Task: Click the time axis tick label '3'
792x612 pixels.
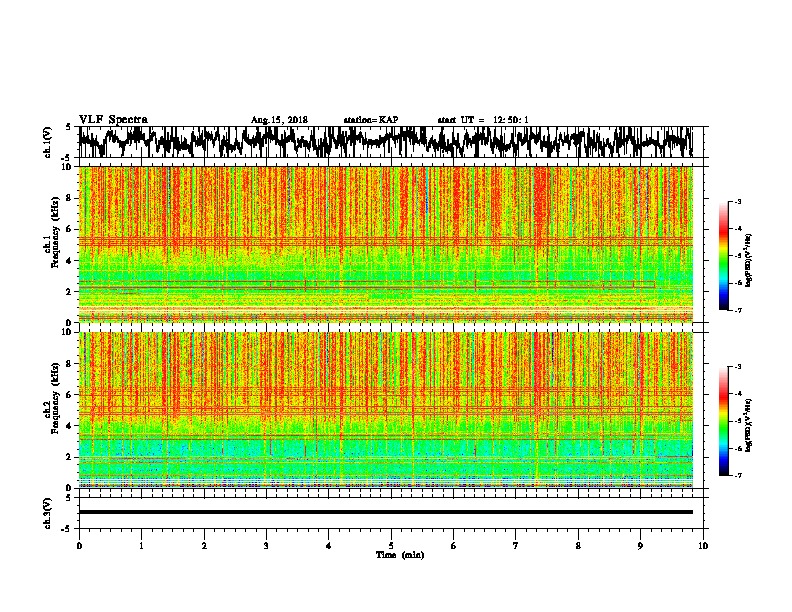Action: coord(266,546)
